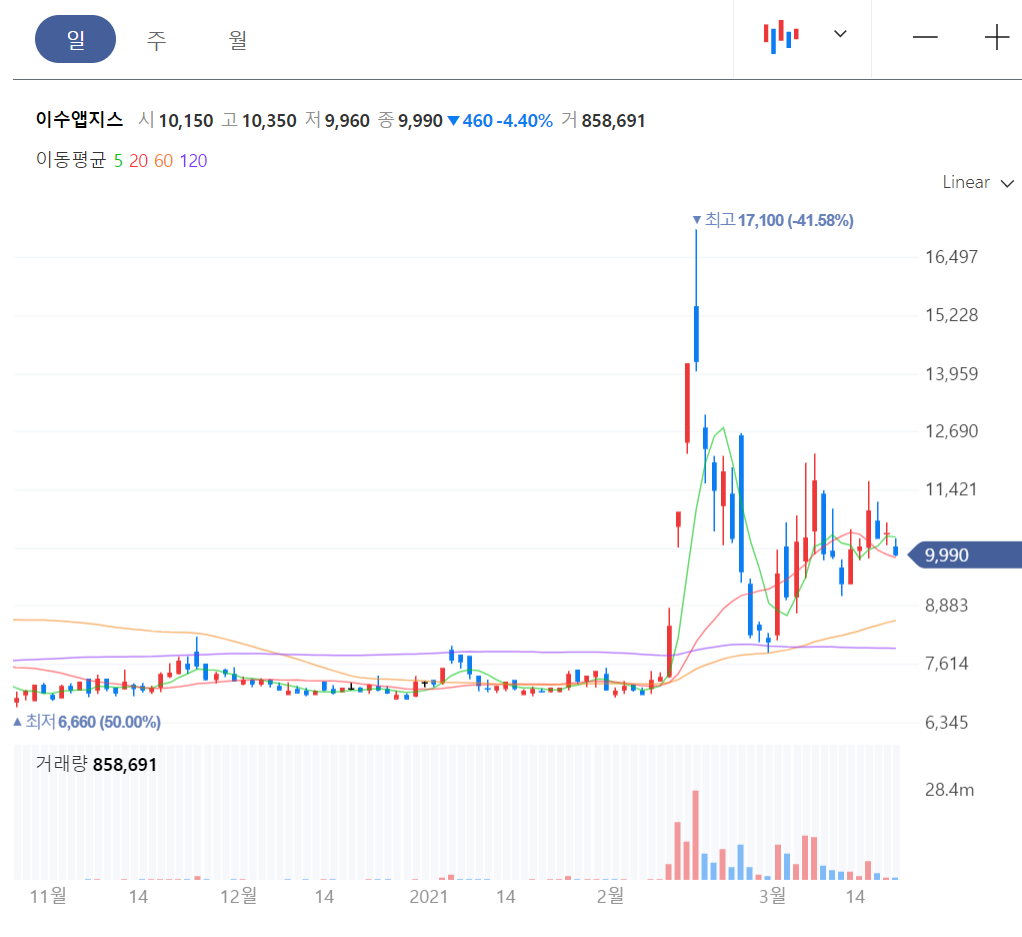
Task: Click the 5-day moving average label
Action: [x=118, y=161]
